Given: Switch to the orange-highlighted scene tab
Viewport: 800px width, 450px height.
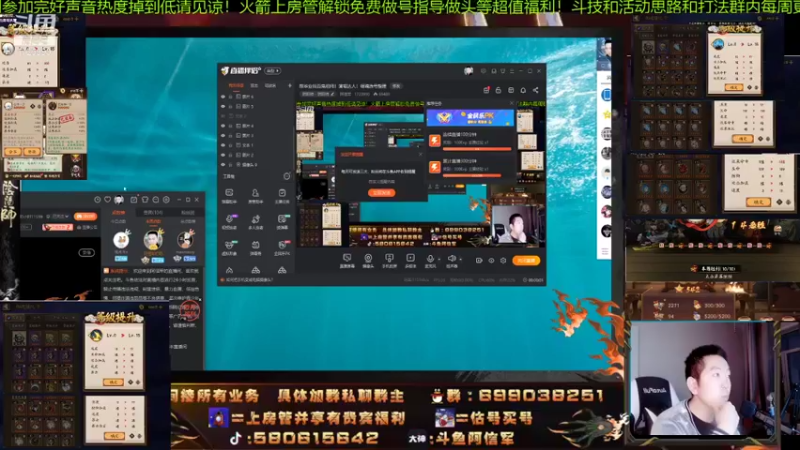Looking at the screenshot, I should point(236,85).
